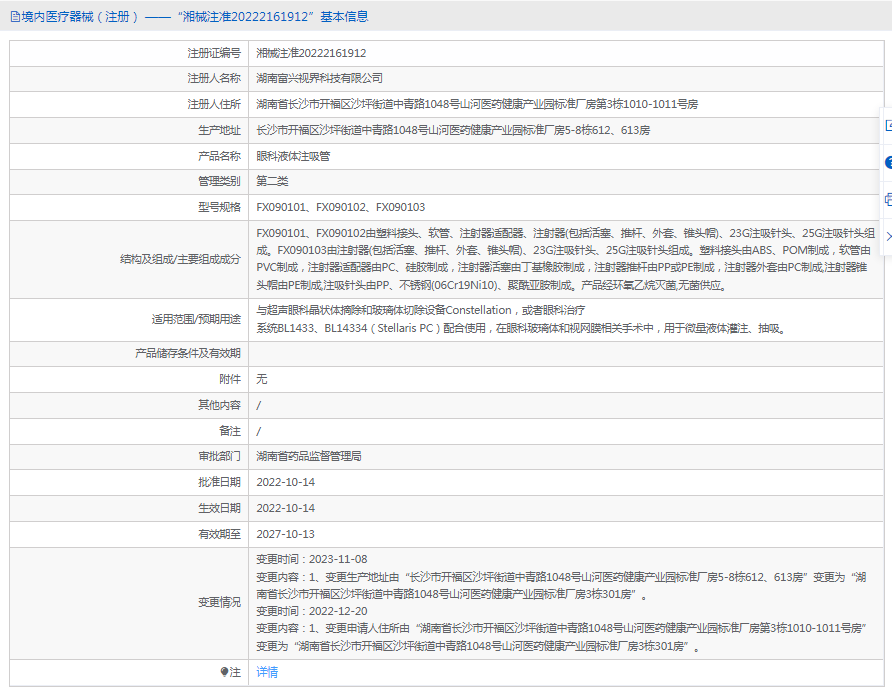Select the 其他内容 row label

tap(219, 406)
